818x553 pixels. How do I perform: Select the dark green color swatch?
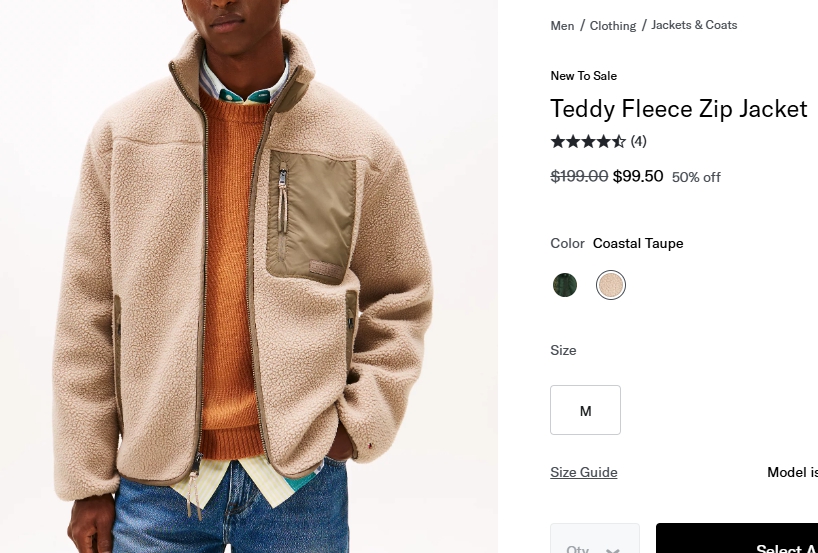coord(565,285)
